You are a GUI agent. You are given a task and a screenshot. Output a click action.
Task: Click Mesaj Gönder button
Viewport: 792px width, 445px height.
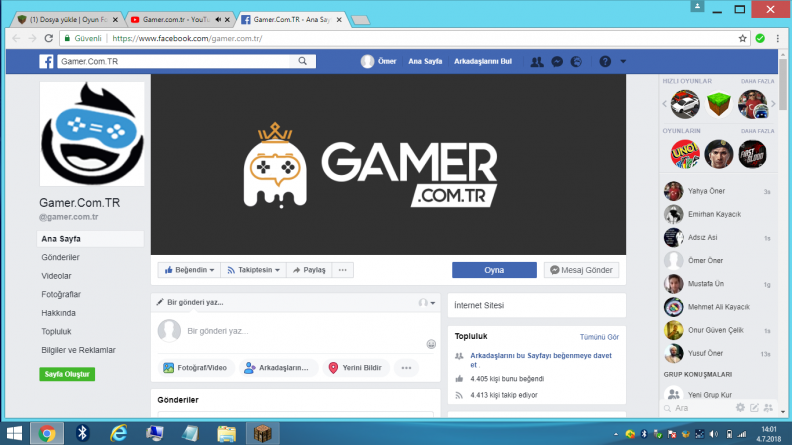click(x=581, y=270)
